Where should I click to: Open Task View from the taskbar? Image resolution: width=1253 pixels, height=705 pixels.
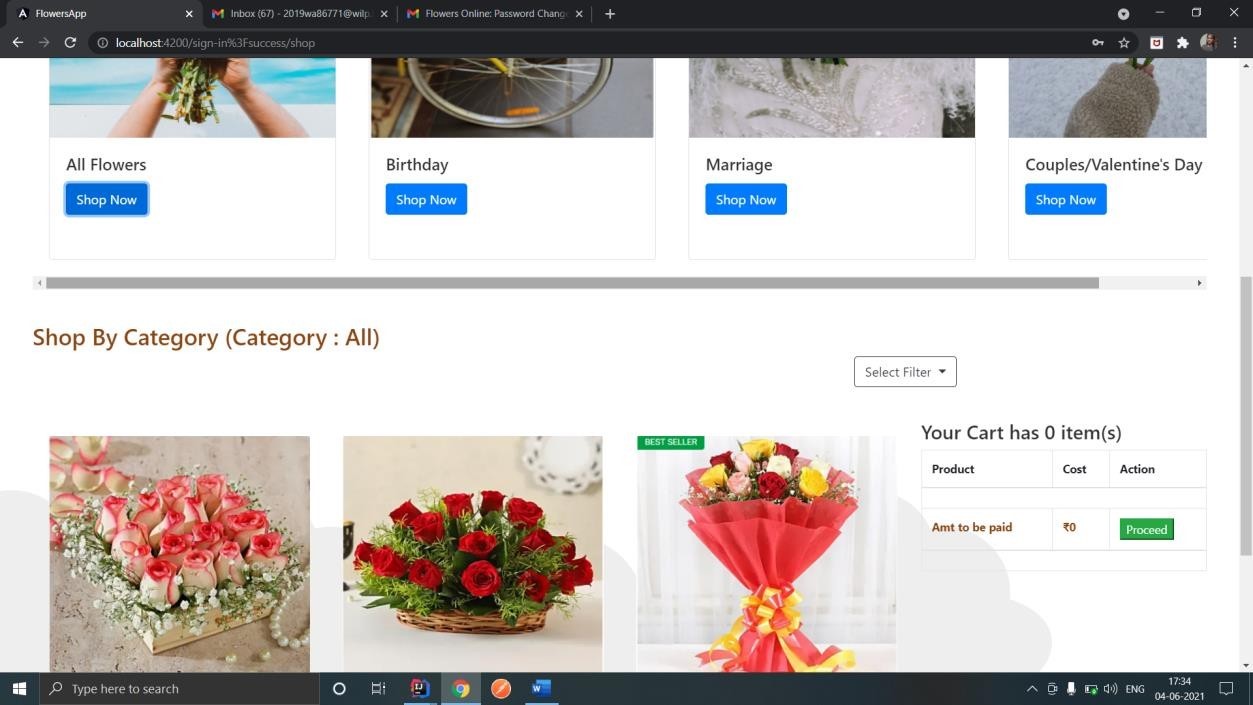click(x=377, y=688)
